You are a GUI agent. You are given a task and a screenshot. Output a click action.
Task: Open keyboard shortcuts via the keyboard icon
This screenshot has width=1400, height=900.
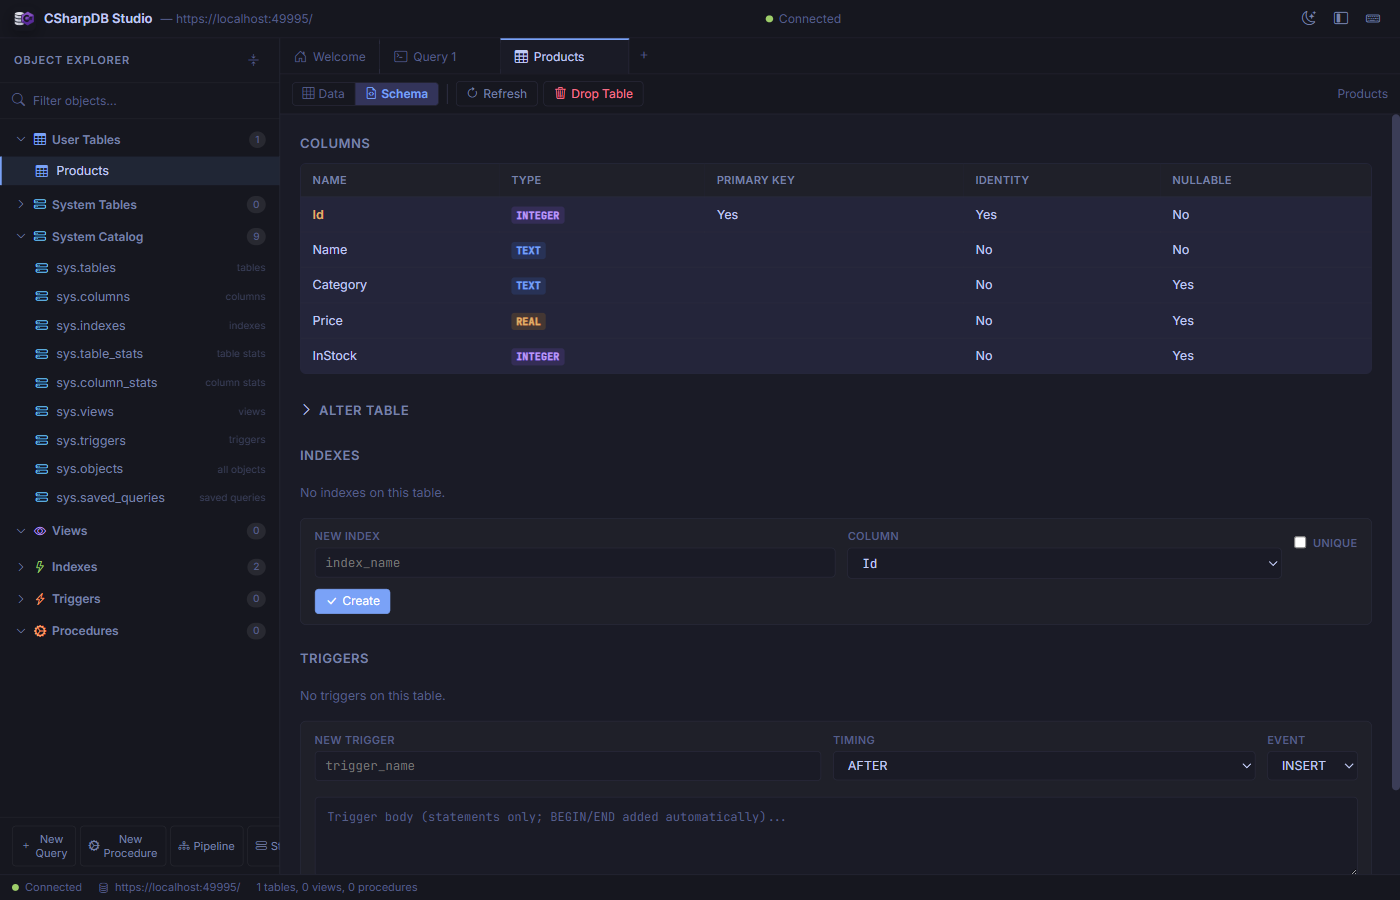[1373, 18]
